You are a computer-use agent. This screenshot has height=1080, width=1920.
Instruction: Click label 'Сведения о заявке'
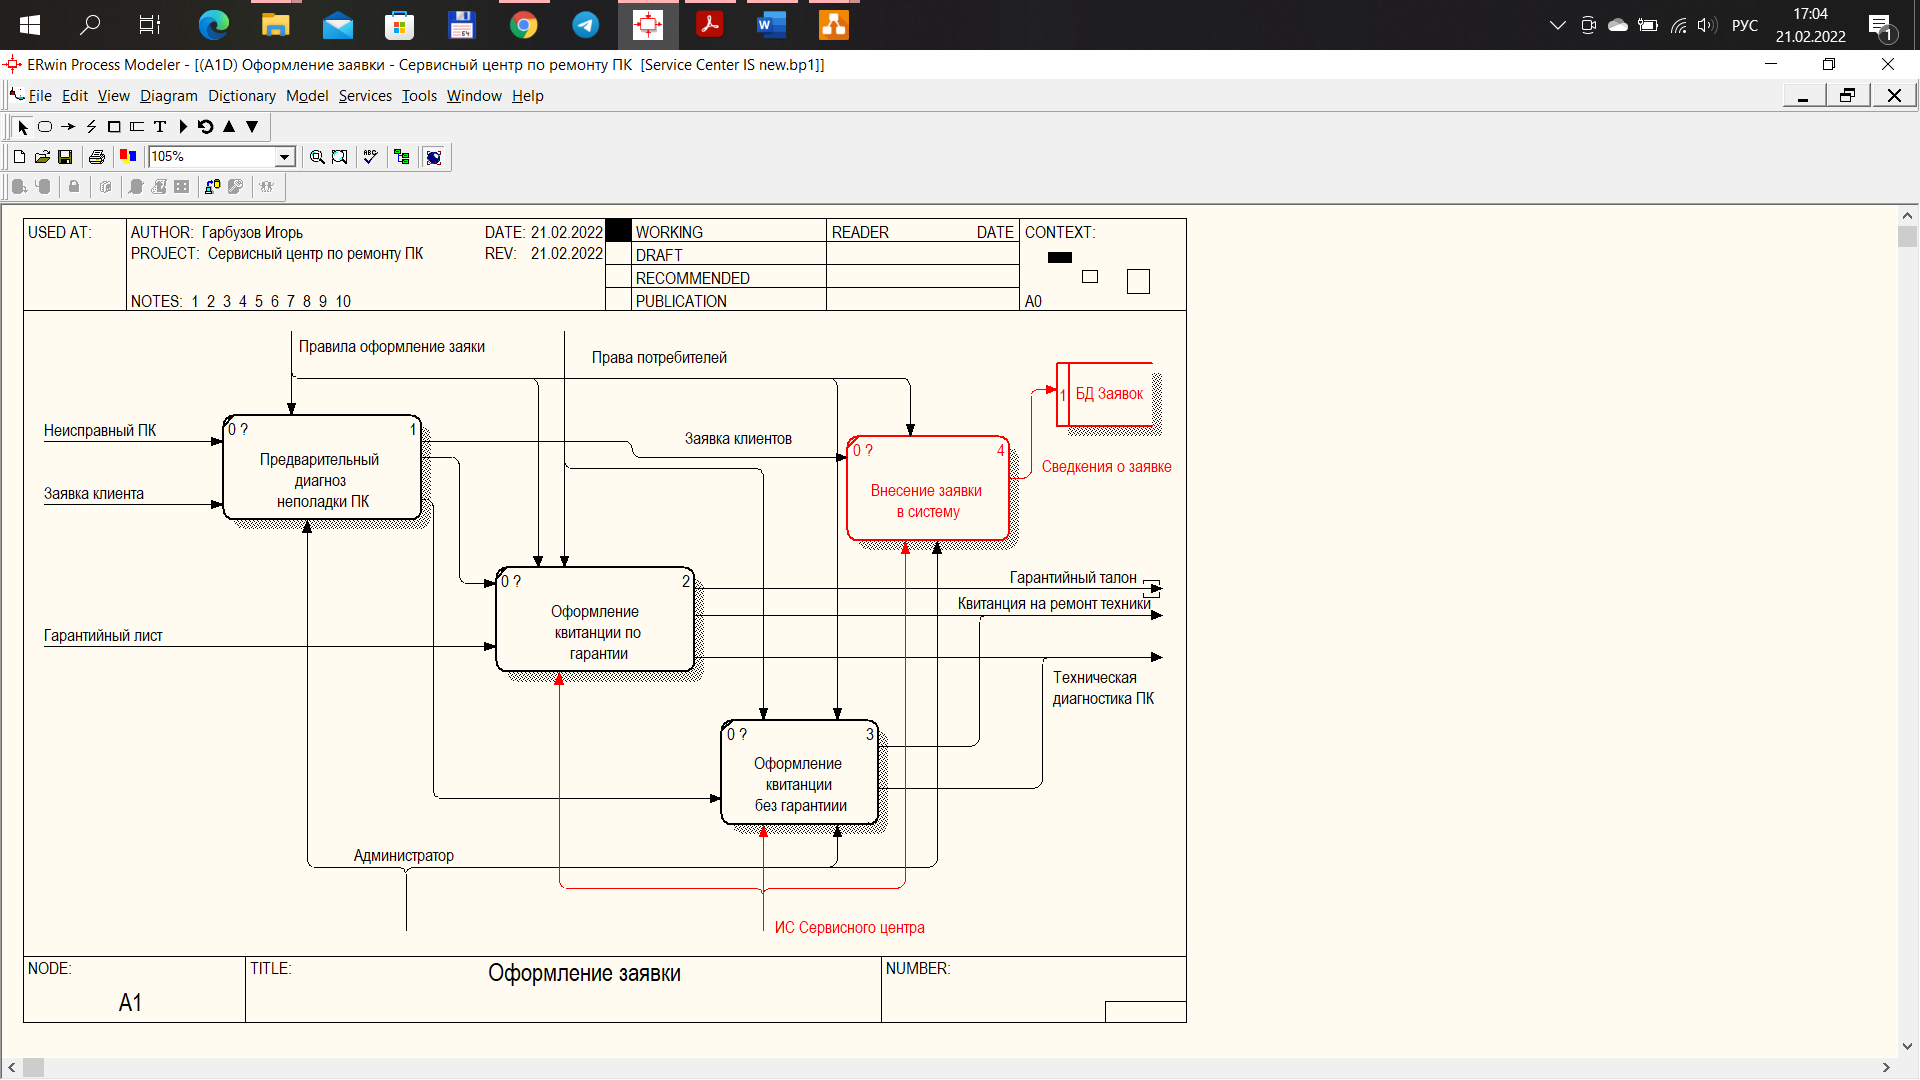point(1106,467)
